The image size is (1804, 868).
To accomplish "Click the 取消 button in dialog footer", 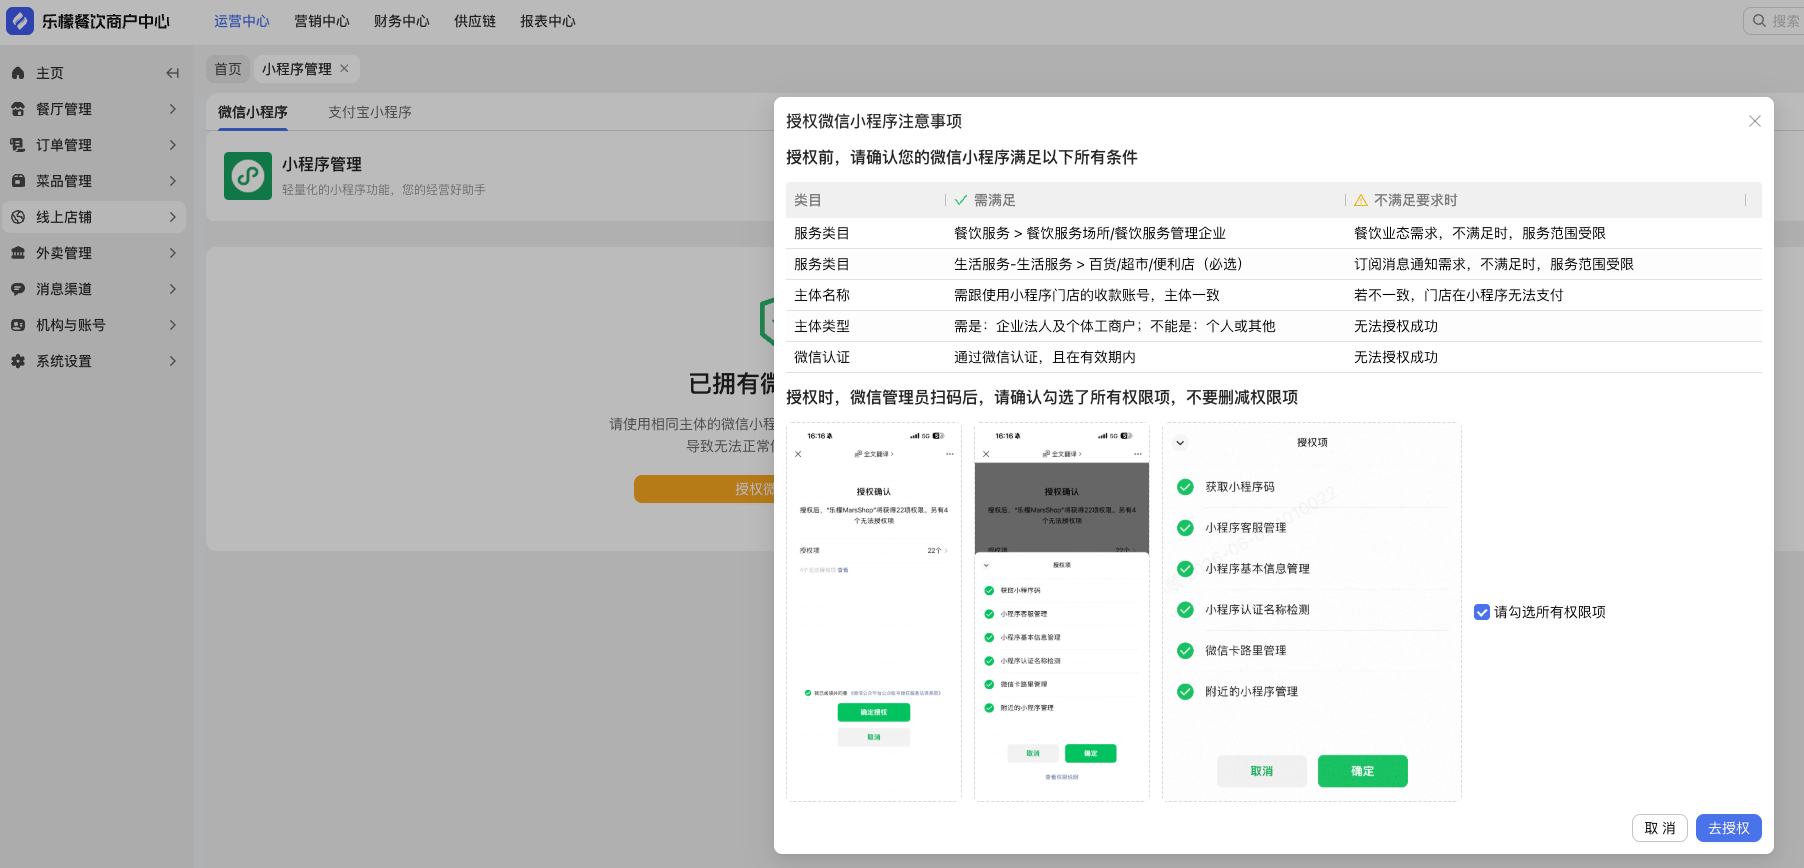I will (1660, 828).
